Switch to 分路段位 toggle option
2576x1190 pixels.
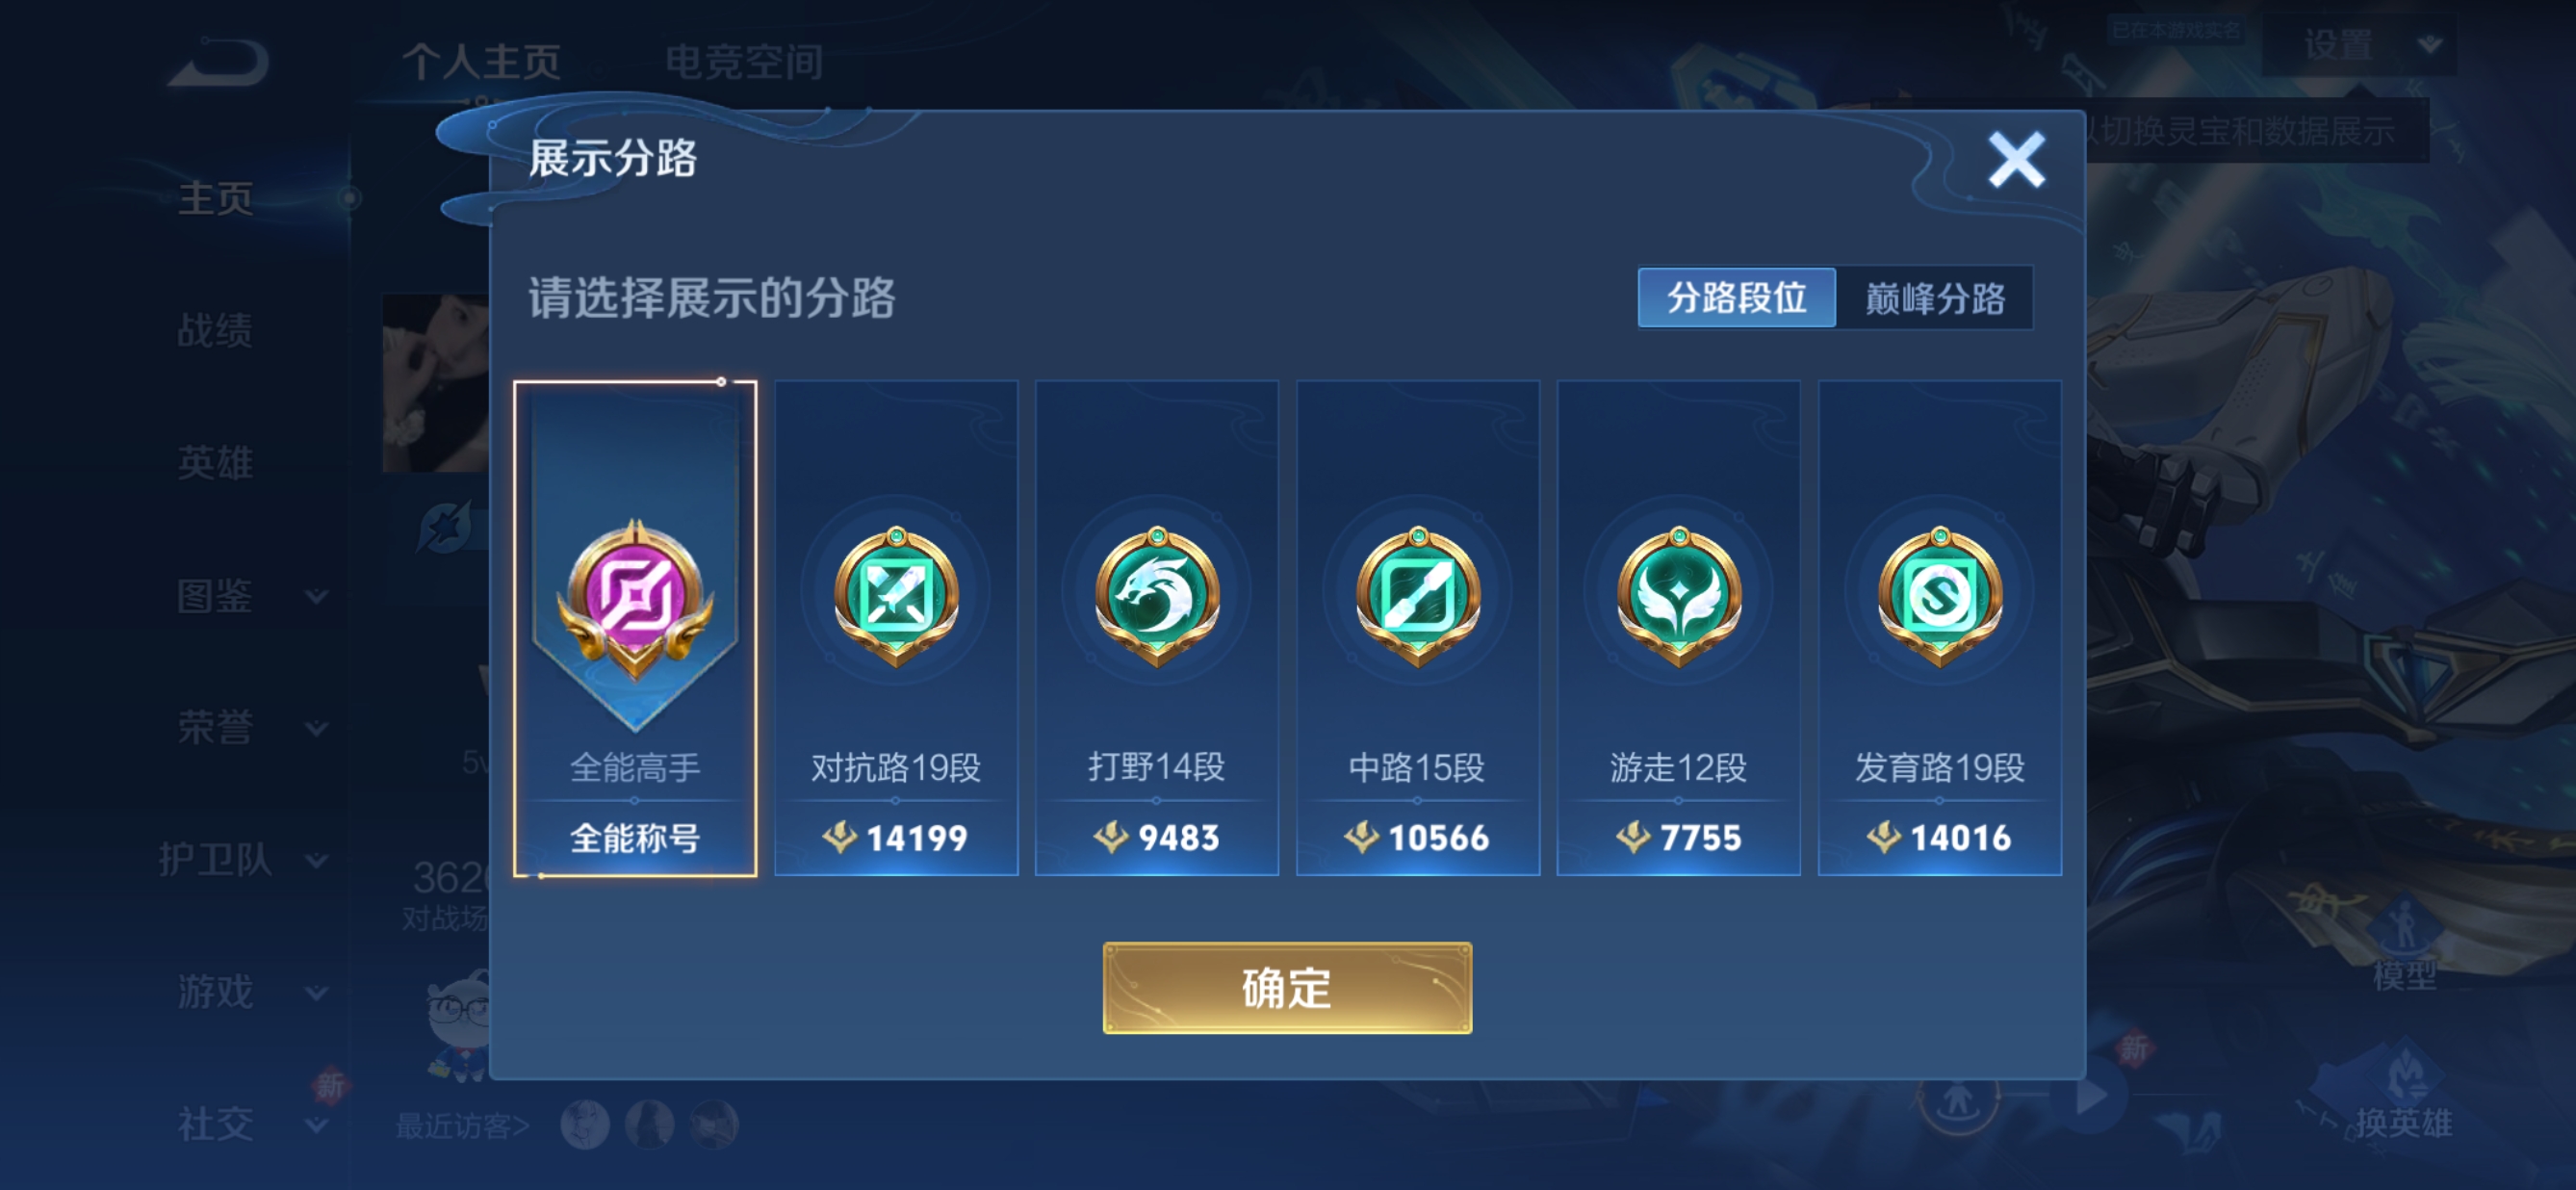point(1736,298)
